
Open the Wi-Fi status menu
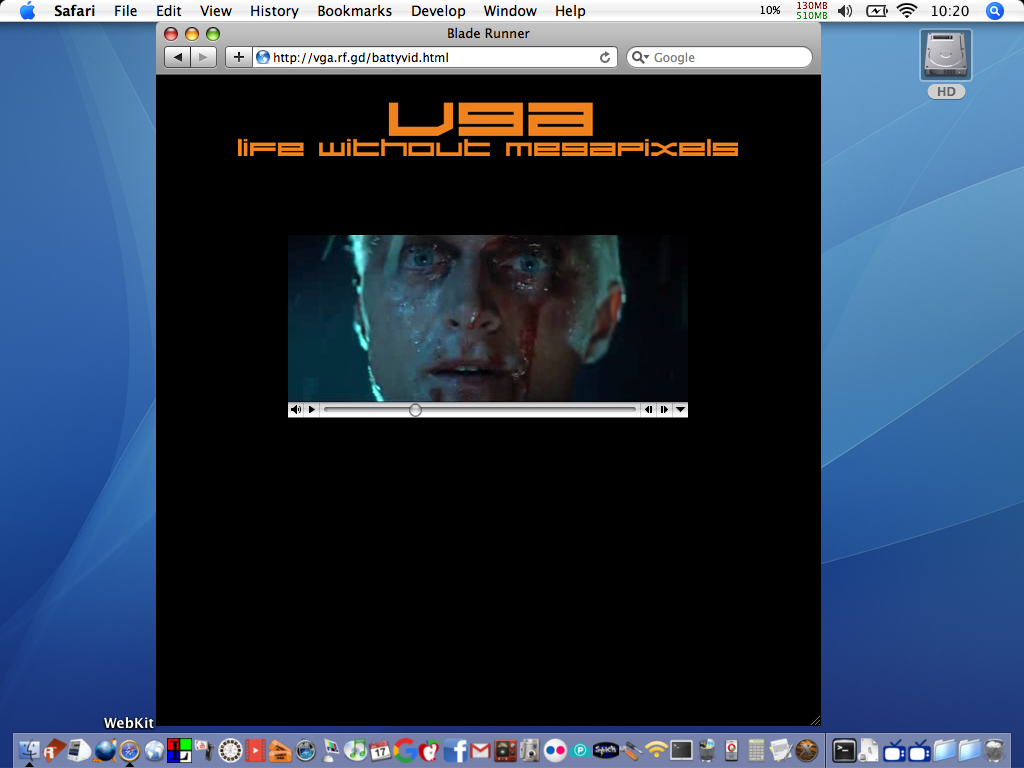coord(907,10)
